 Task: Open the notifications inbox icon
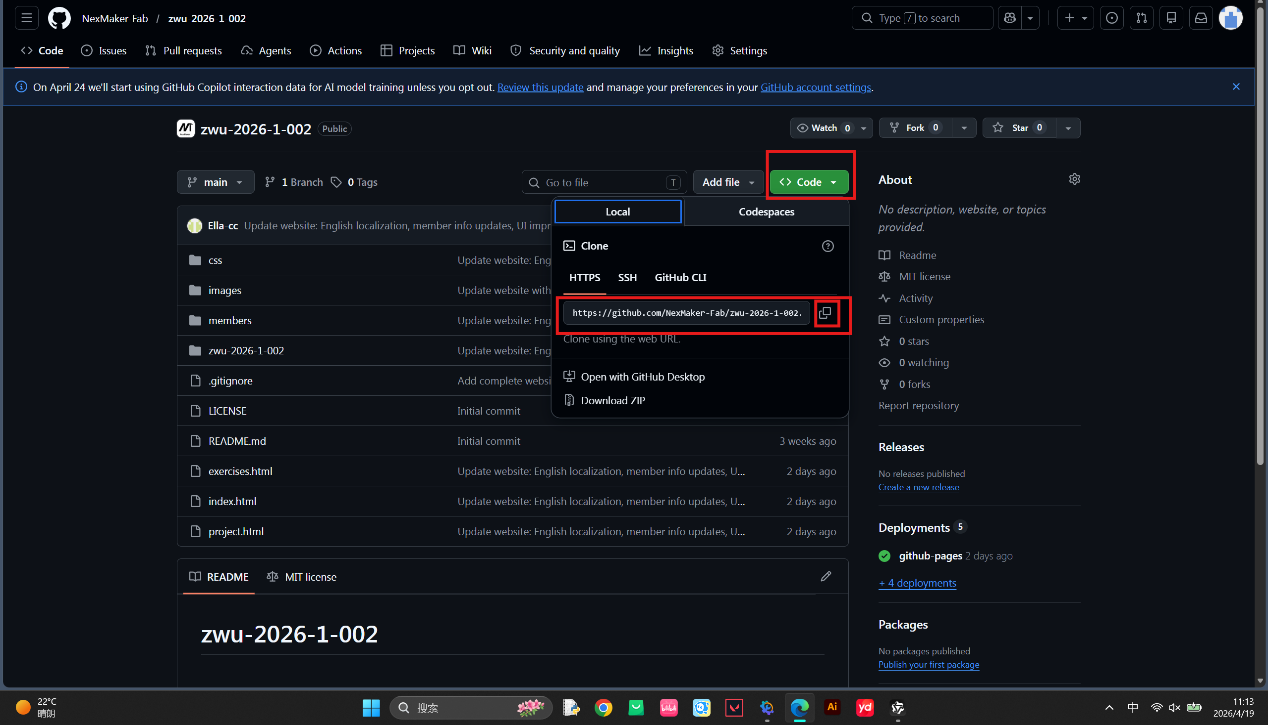click(1201, 18)
